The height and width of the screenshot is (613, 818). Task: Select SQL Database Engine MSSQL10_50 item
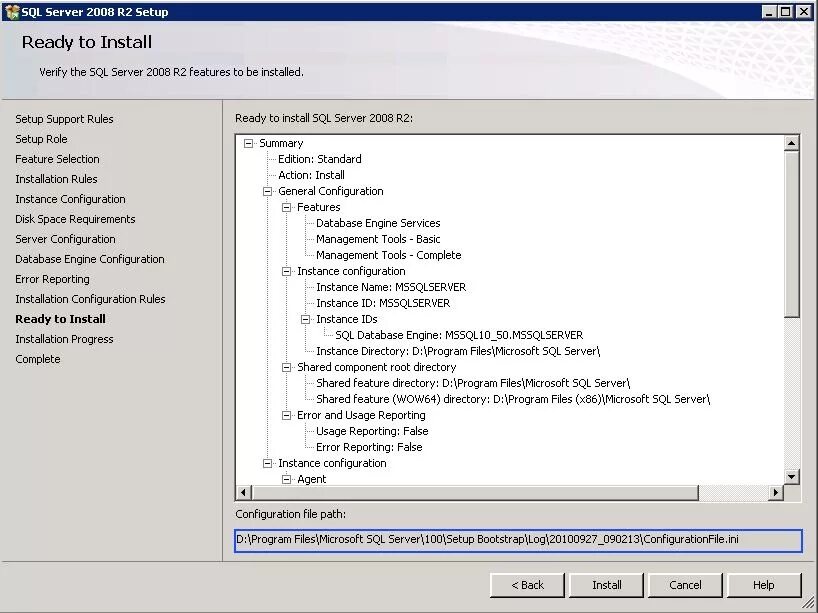(x=459, y=335)
